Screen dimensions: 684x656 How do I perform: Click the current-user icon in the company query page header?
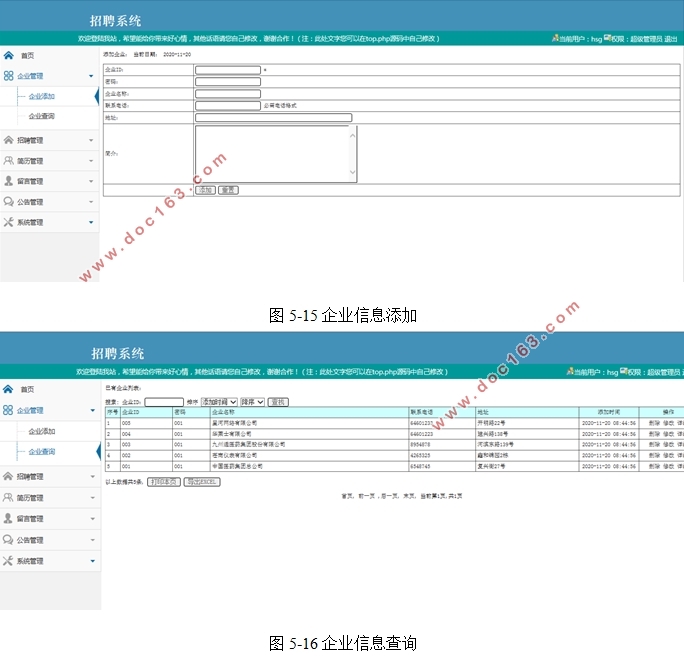tap(570, 371)
